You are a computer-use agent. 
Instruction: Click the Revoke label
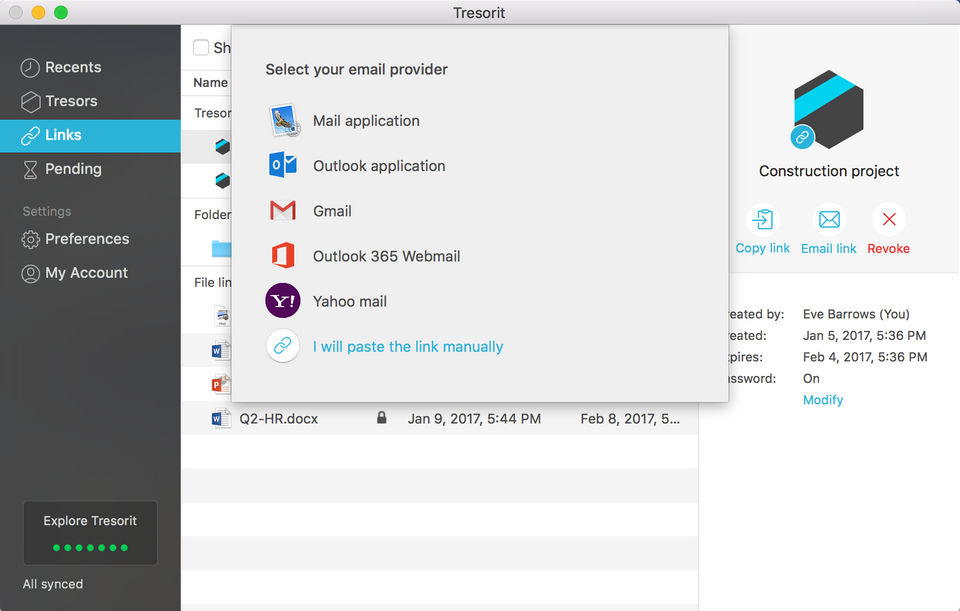[888, 249]
